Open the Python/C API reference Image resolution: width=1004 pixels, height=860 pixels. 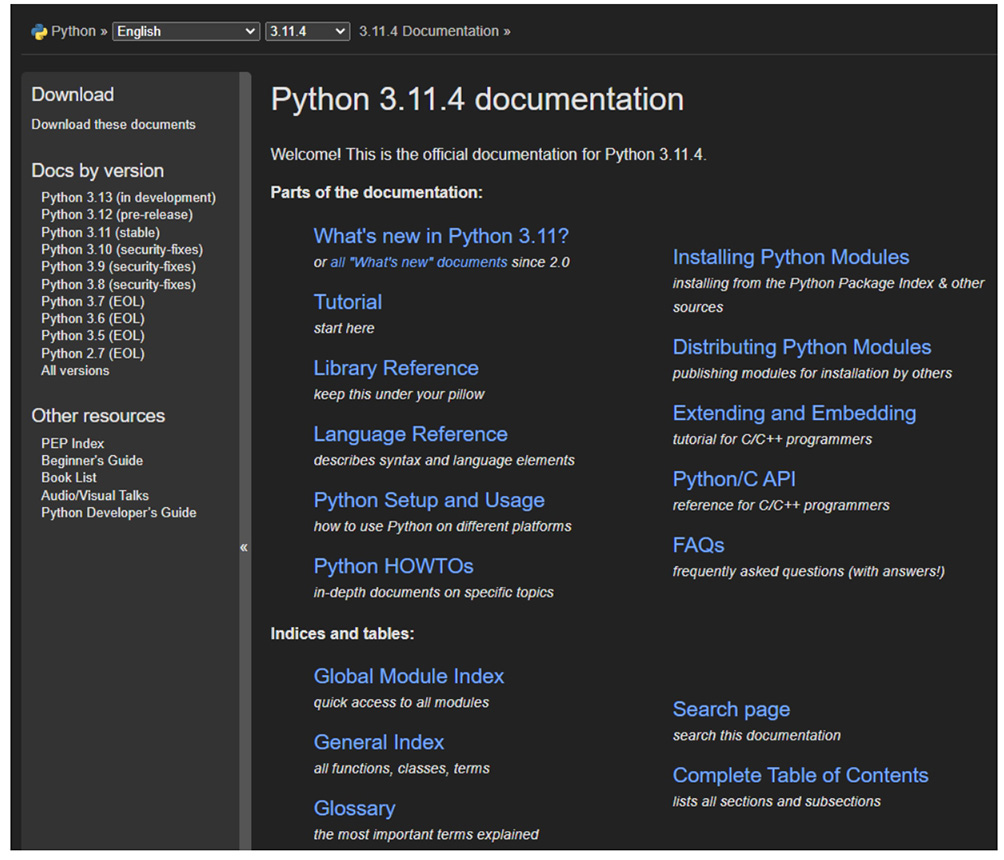pos(734,479)
